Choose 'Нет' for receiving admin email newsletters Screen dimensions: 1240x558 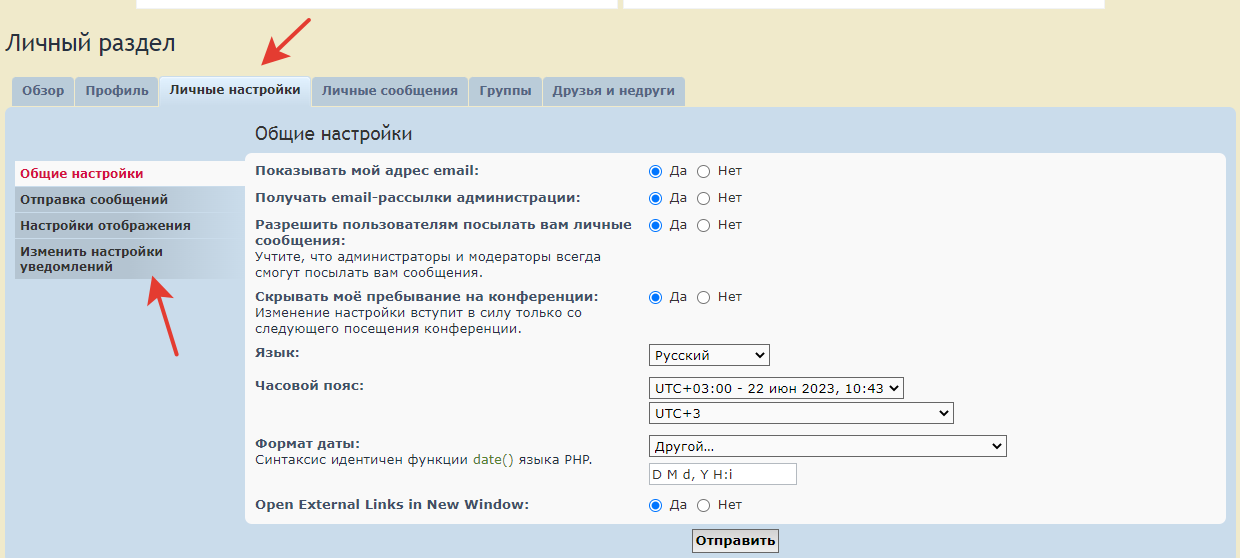tap(703, 198)
